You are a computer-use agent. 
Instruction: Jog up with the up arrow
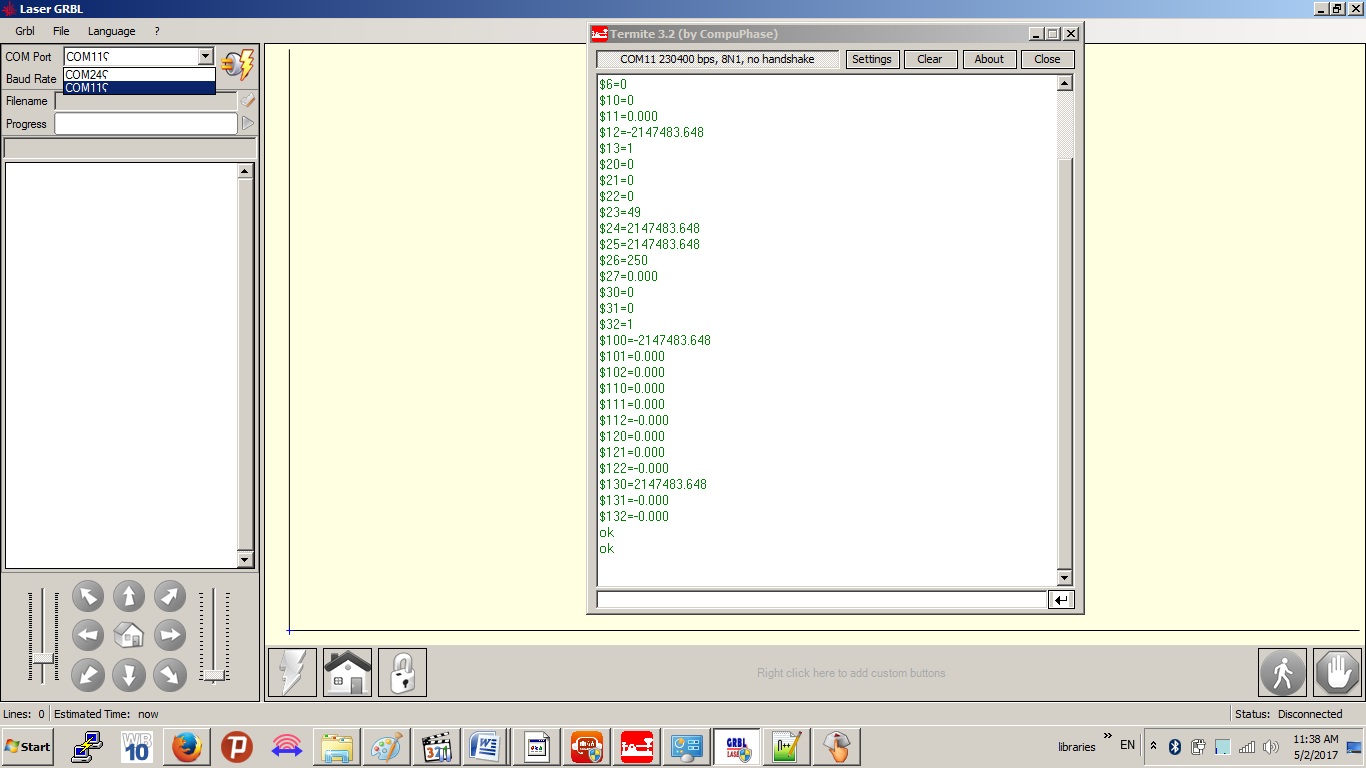[x=129, y=596]
